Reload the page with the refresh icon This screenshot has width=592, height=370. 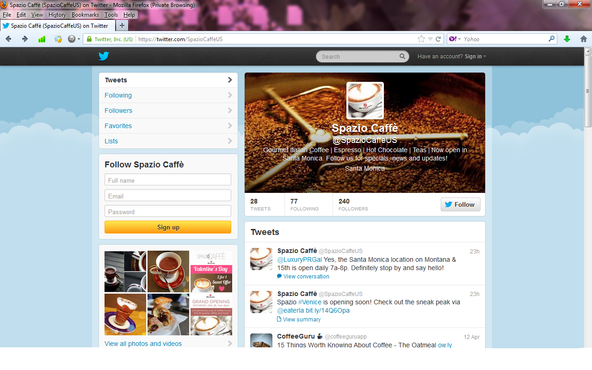(x=438, y=39)
